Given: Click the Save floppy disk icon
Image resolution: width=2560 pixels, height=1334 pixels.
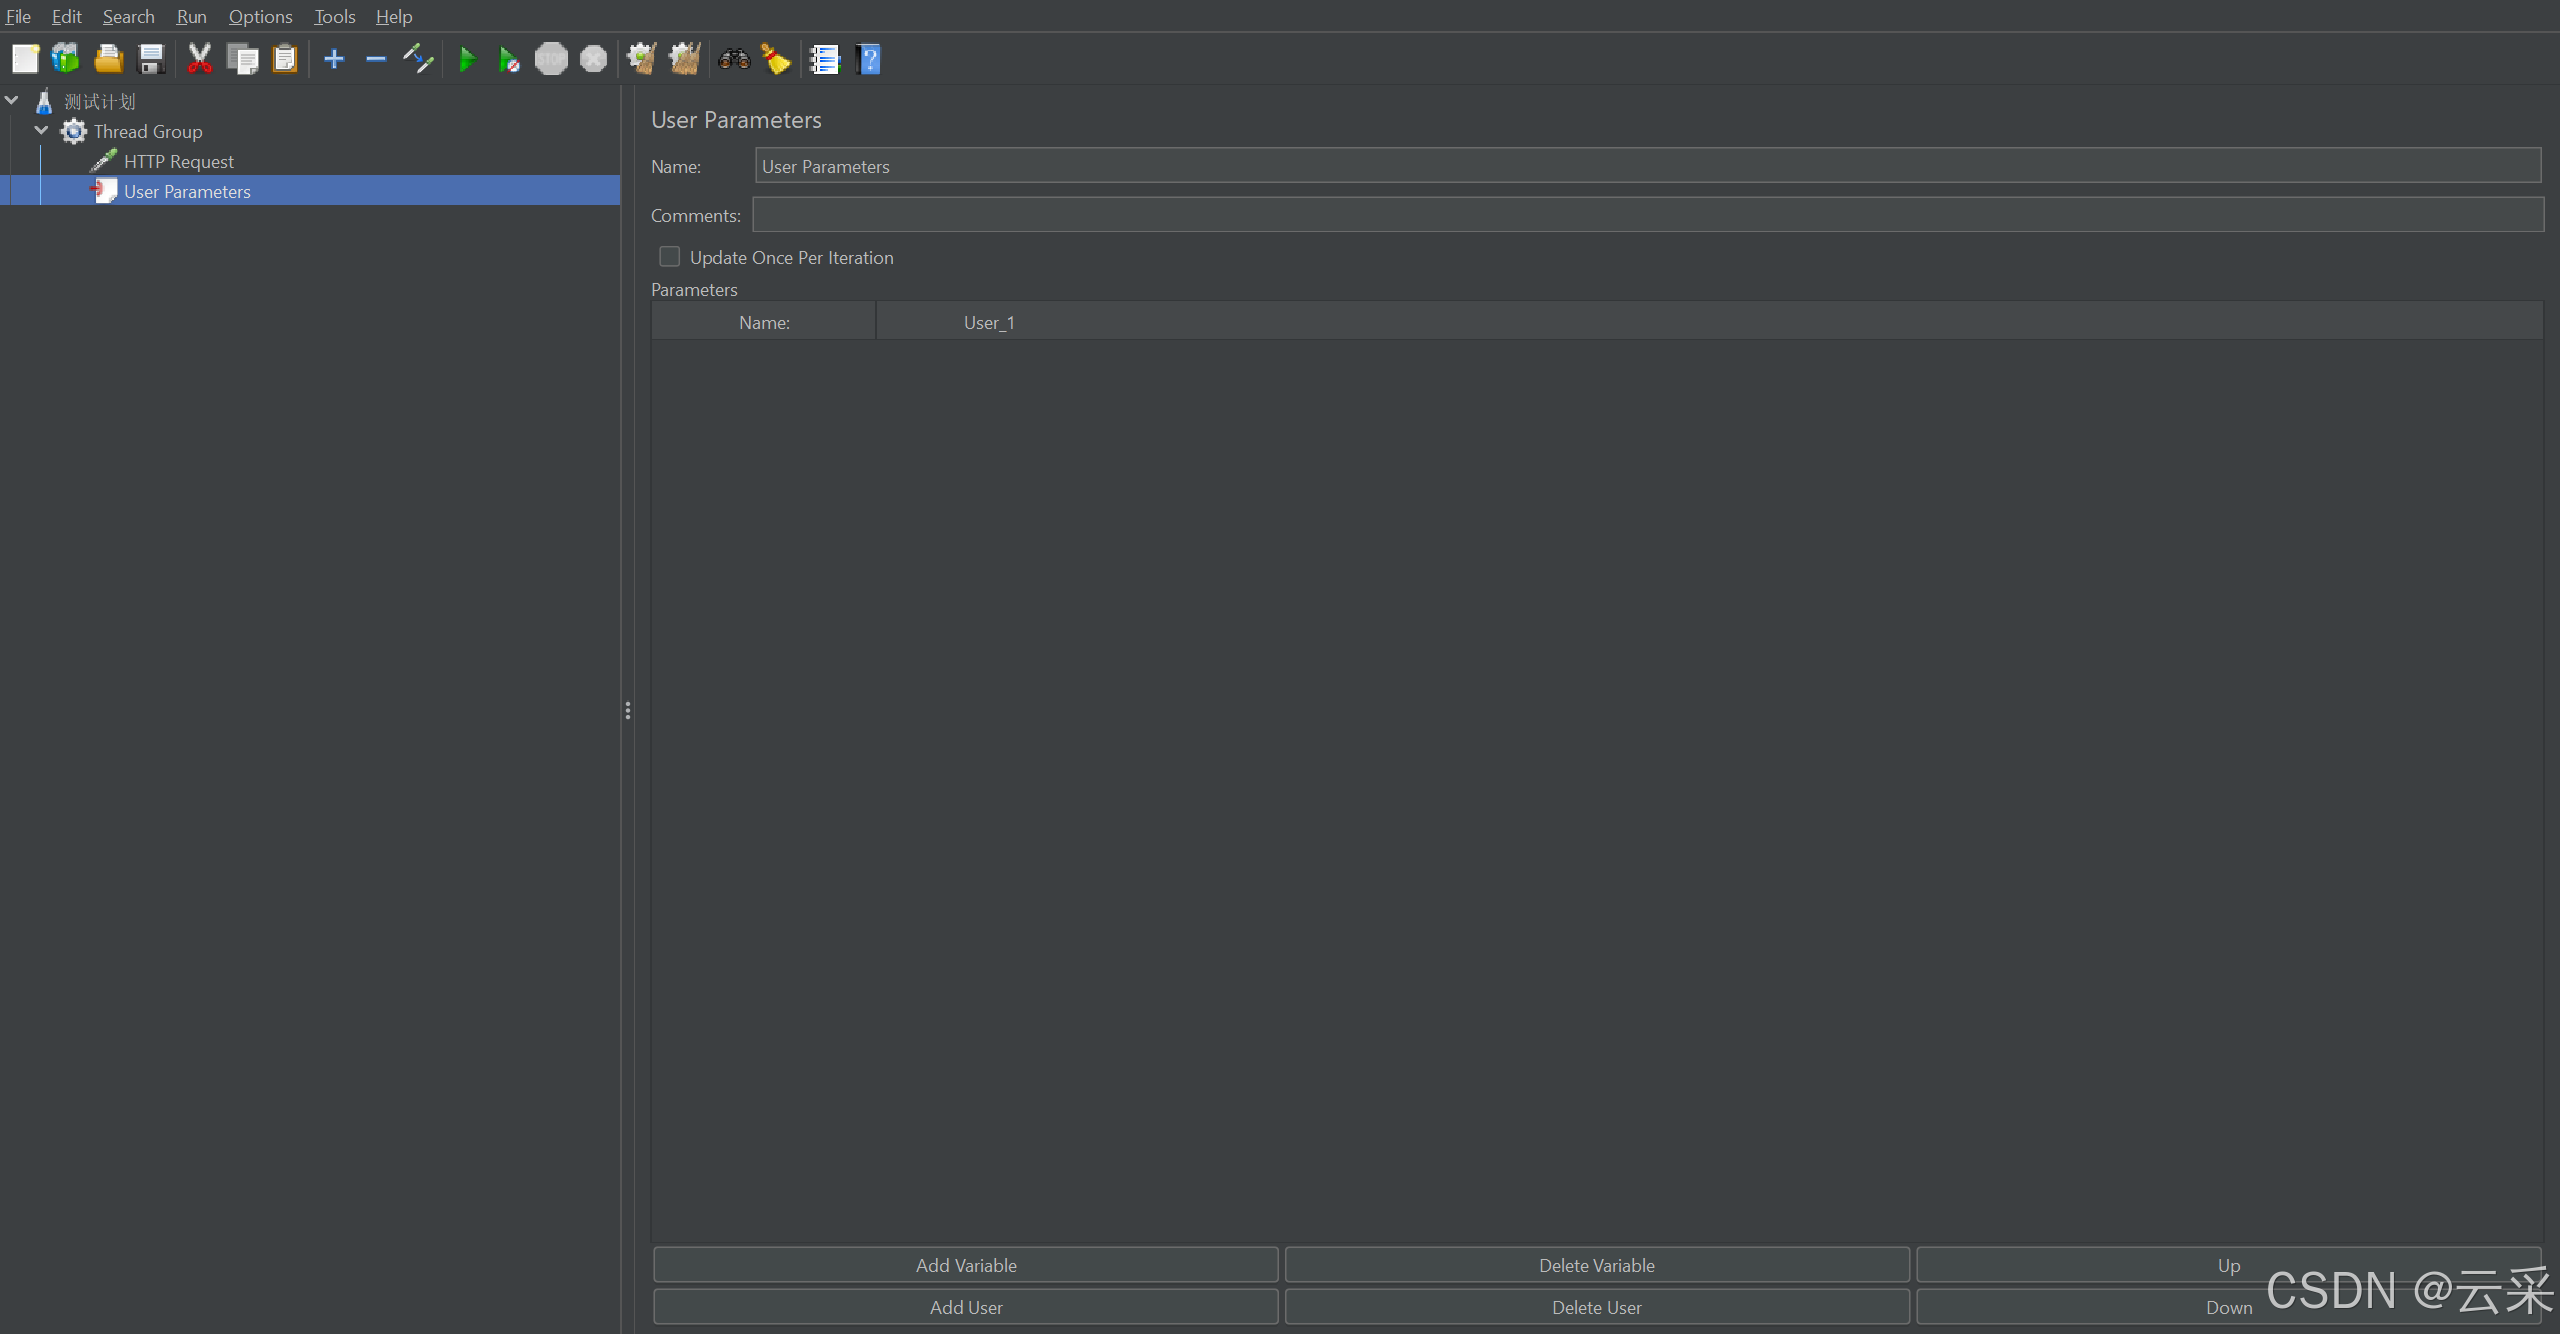Looking at the screenshot, I should tap(151, 59).
